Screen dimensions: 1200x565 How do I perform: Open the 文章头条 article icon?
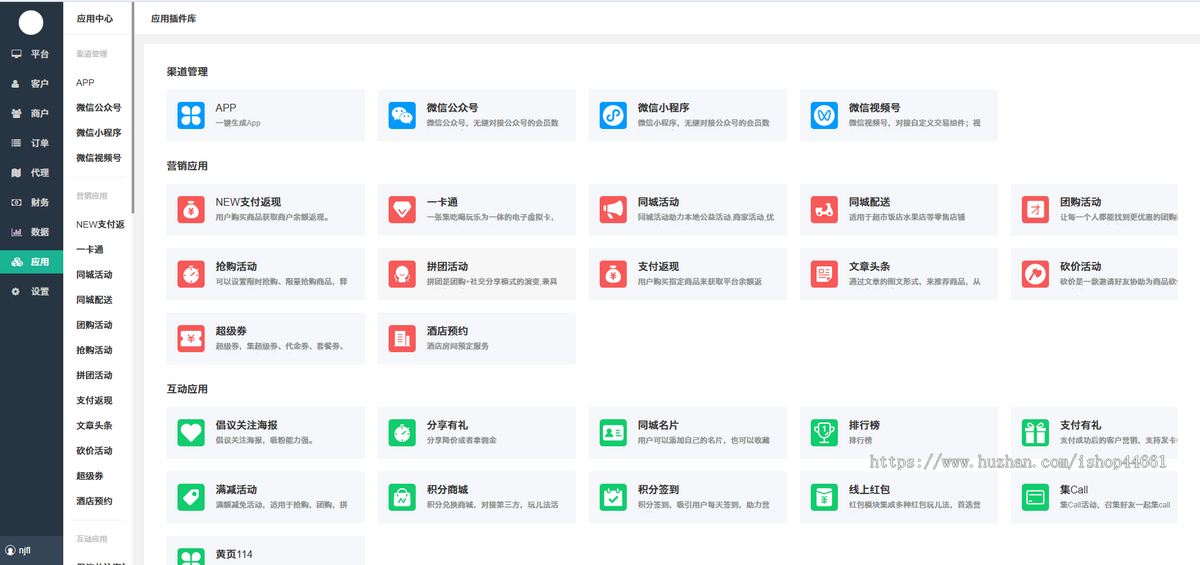(x=824, y=273)
